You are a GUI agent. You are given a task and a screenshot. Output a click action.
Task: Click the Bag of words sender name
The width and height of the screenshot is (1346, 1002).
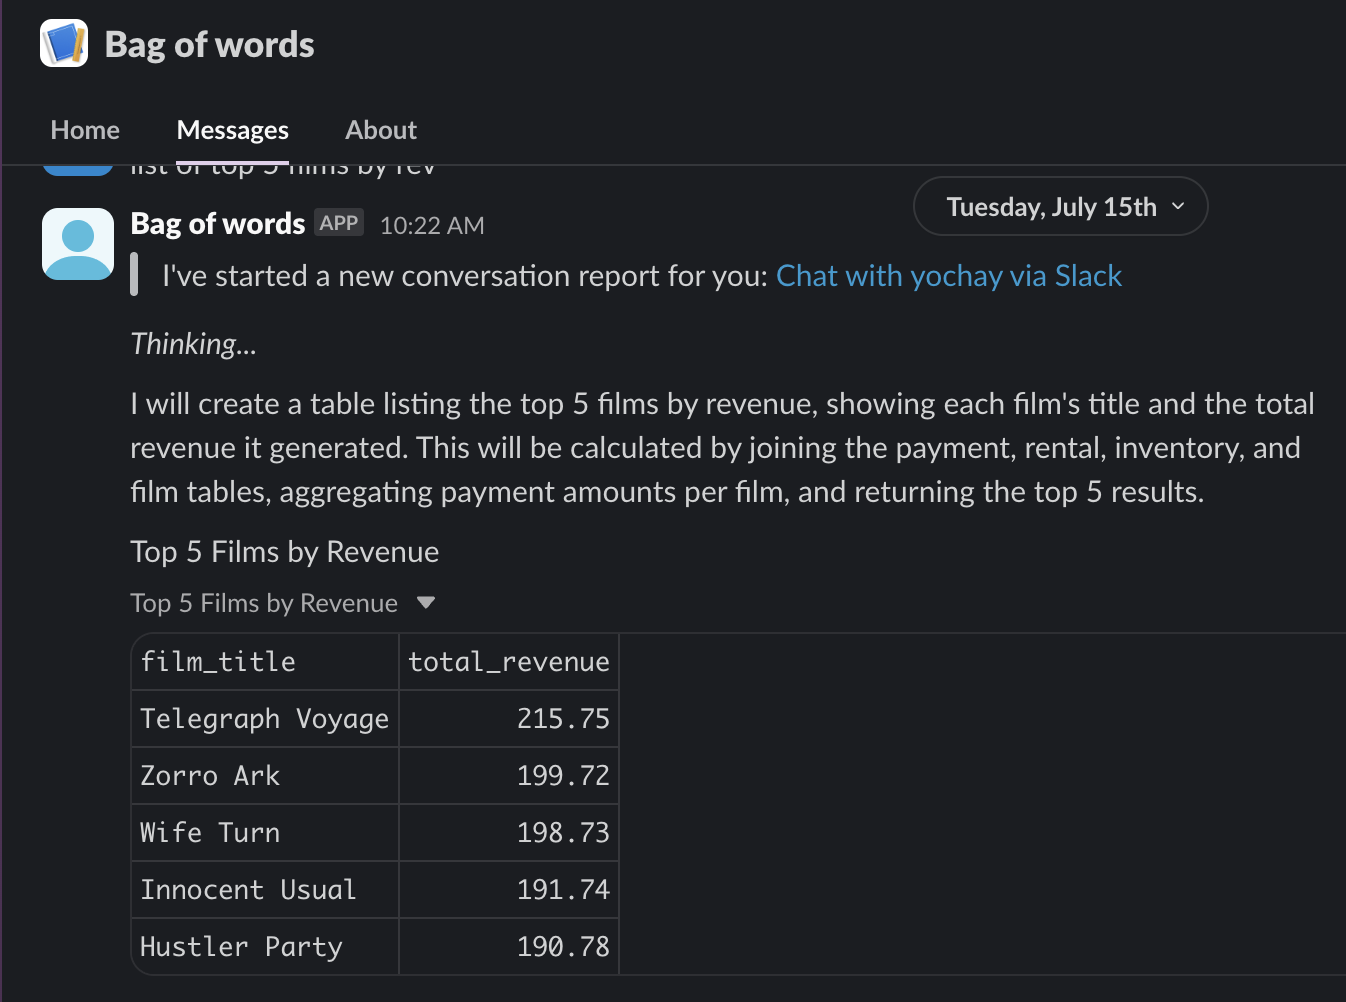218,224
